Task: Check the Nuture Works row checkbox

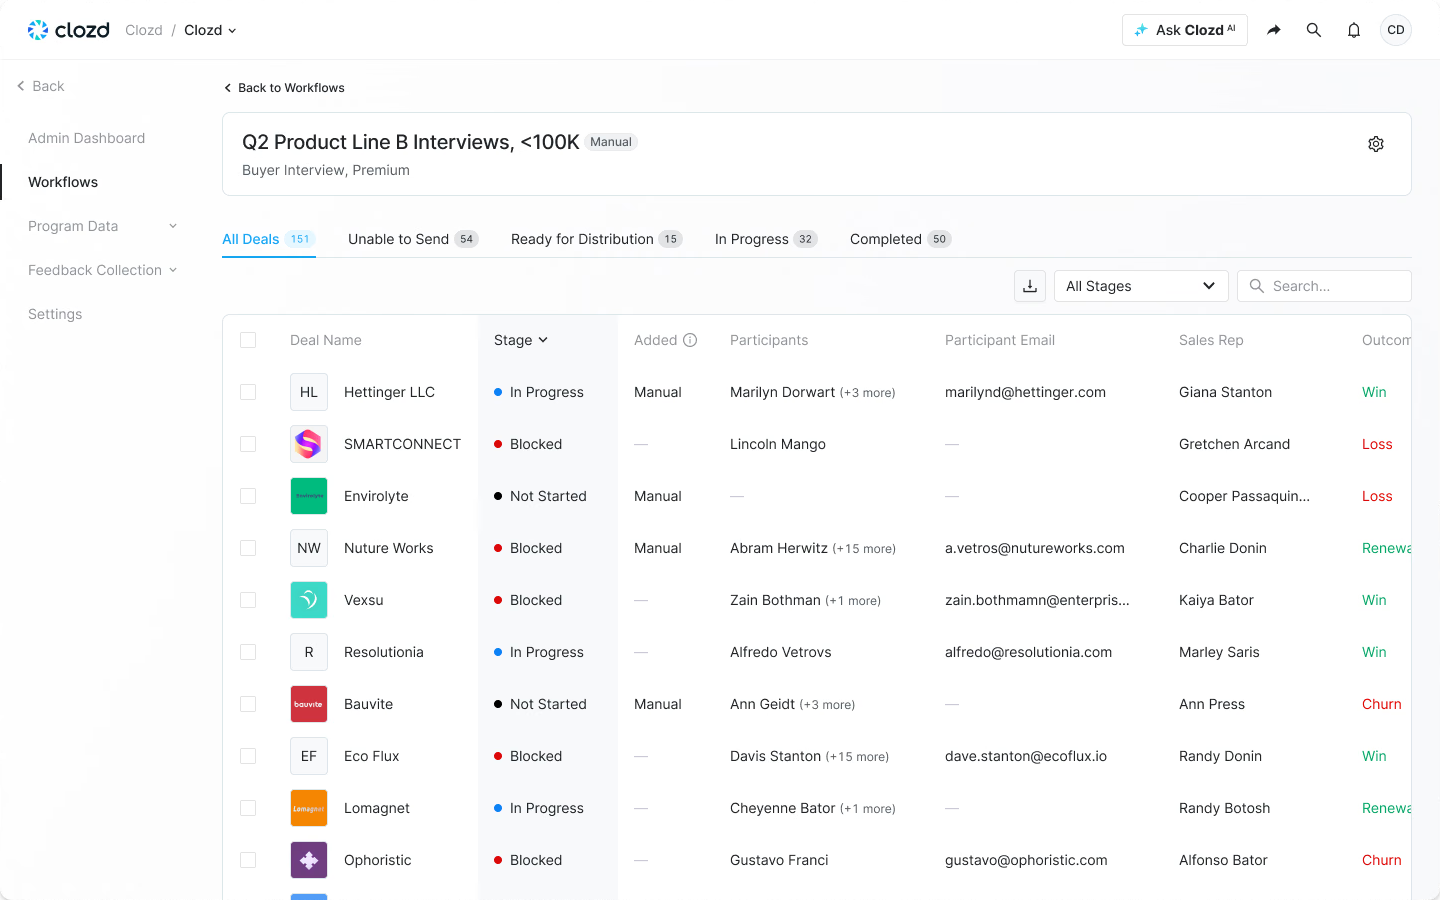Action: 248,548
